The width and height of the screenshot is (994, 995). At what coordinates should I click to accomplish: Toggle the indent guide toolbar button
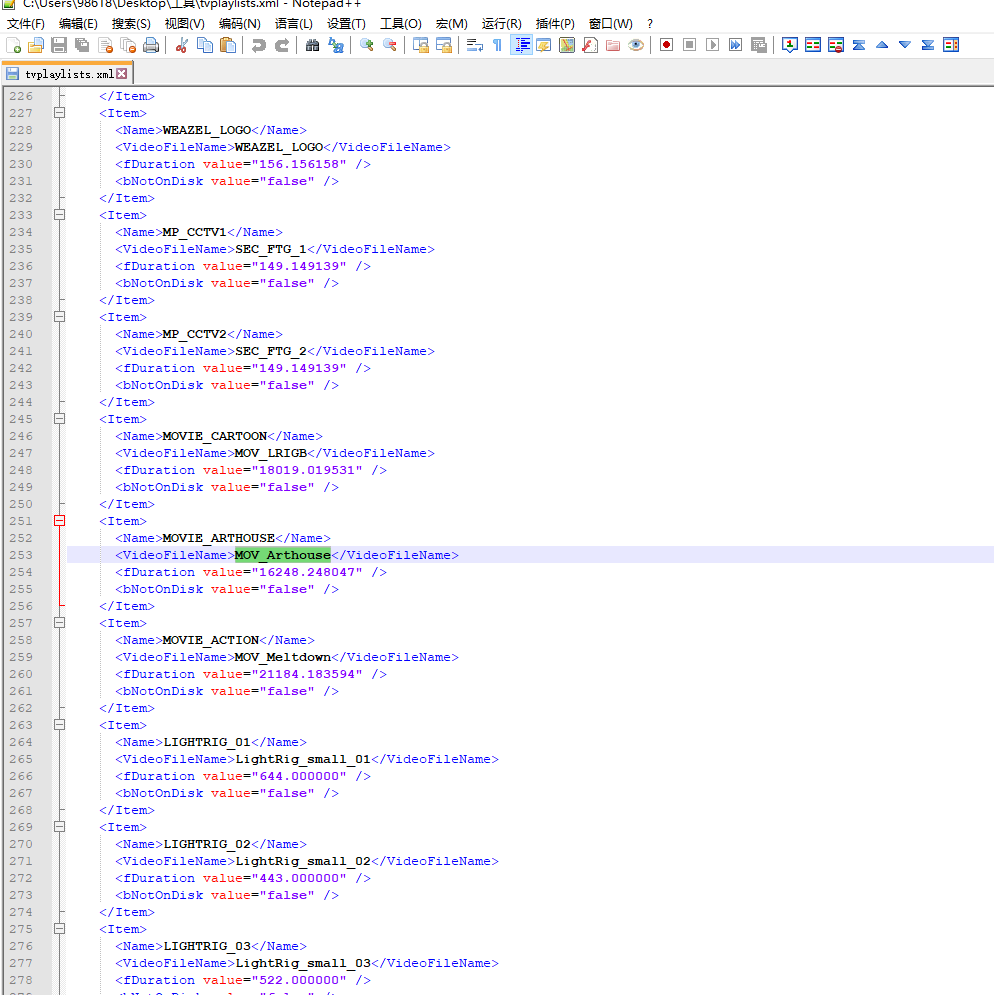521,45
